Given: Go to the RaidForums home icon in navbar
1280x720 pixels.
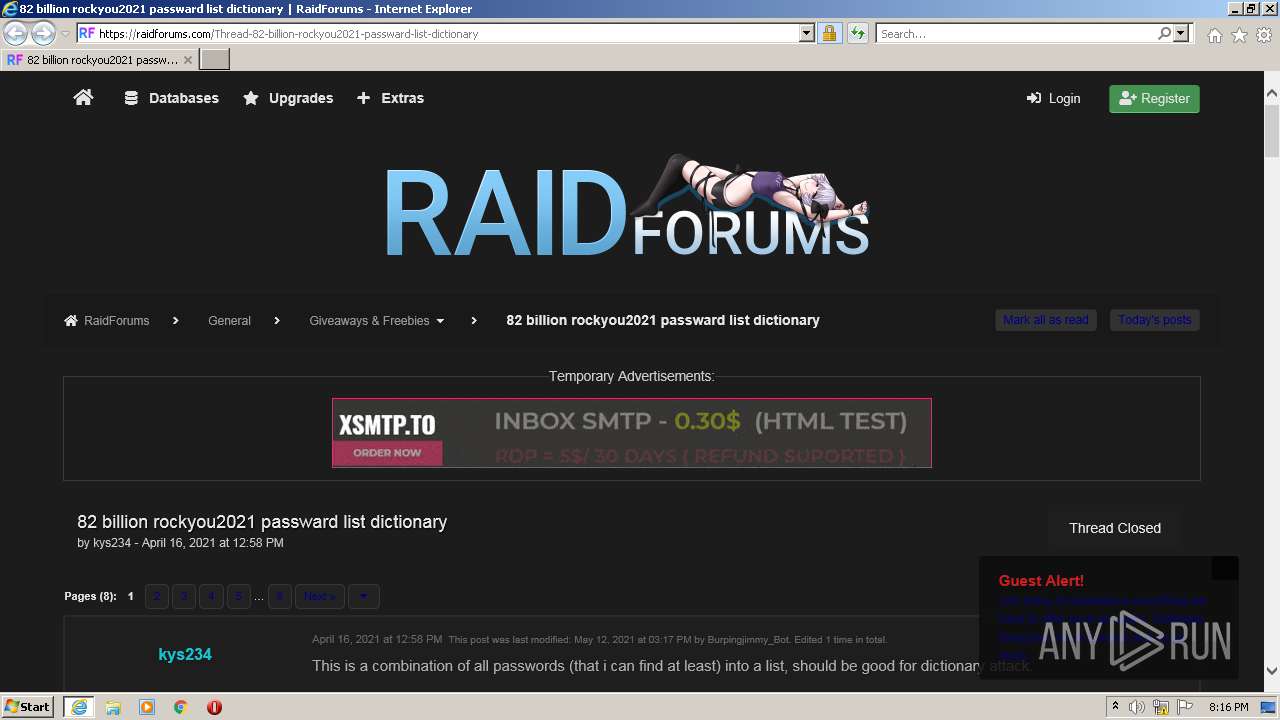Looking at the screenshot, I should tap(83, 98).
